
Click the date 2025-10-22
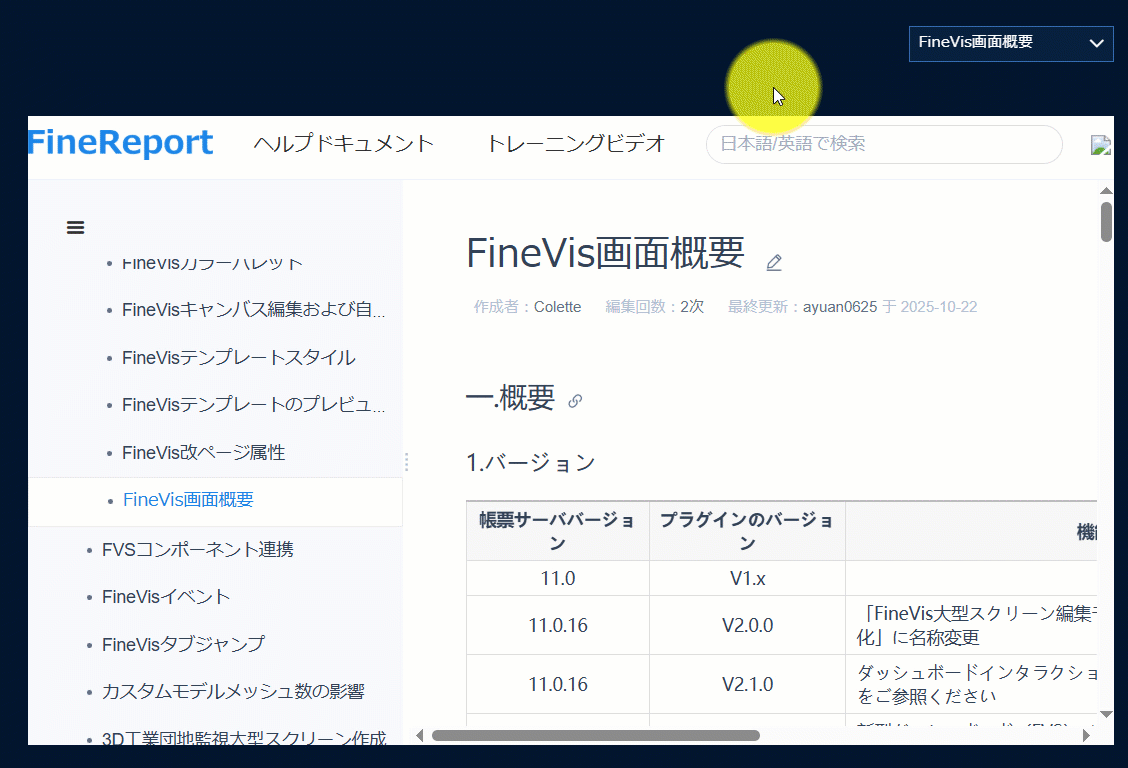click(939, 307)
